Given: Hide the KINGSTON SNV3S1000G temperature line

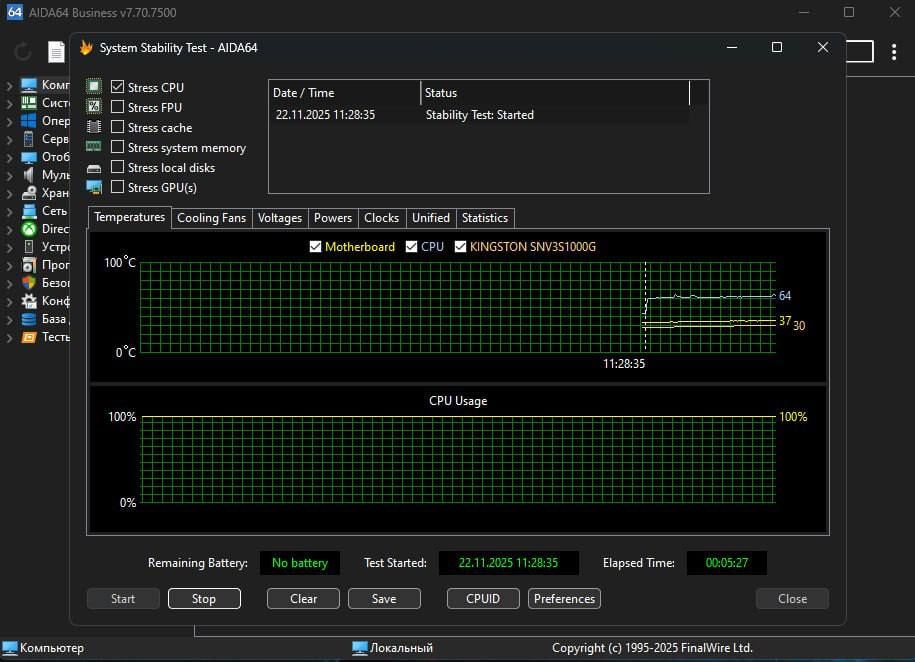Looking at the screenshot, I should (x=460, y=246).
